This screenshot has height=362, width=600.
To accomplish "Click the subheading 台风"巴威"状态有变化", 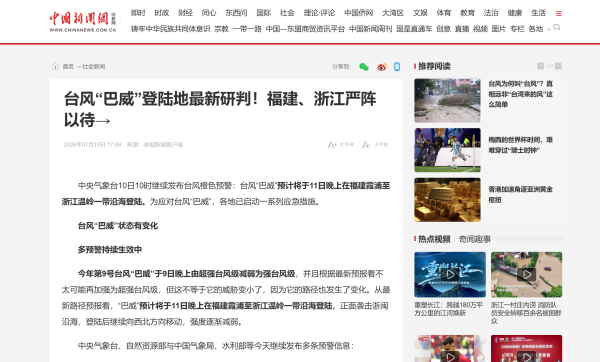I will pos(118,226).
